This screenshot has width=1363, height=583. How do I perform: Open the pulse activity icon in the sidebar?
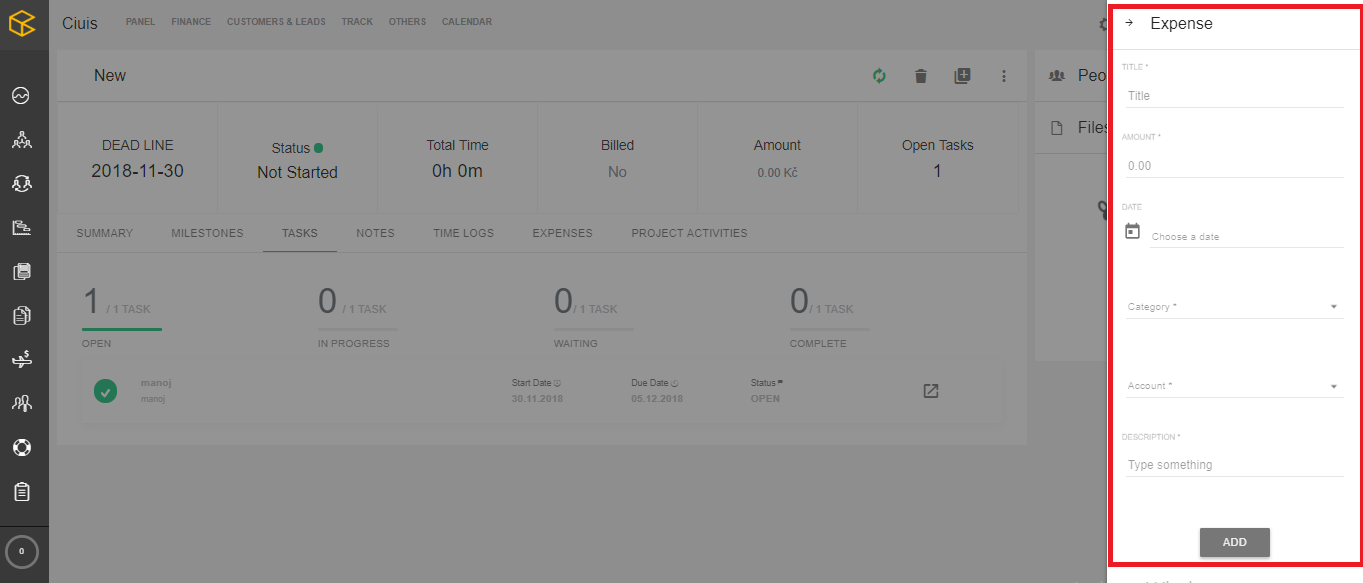click(21, 96)
